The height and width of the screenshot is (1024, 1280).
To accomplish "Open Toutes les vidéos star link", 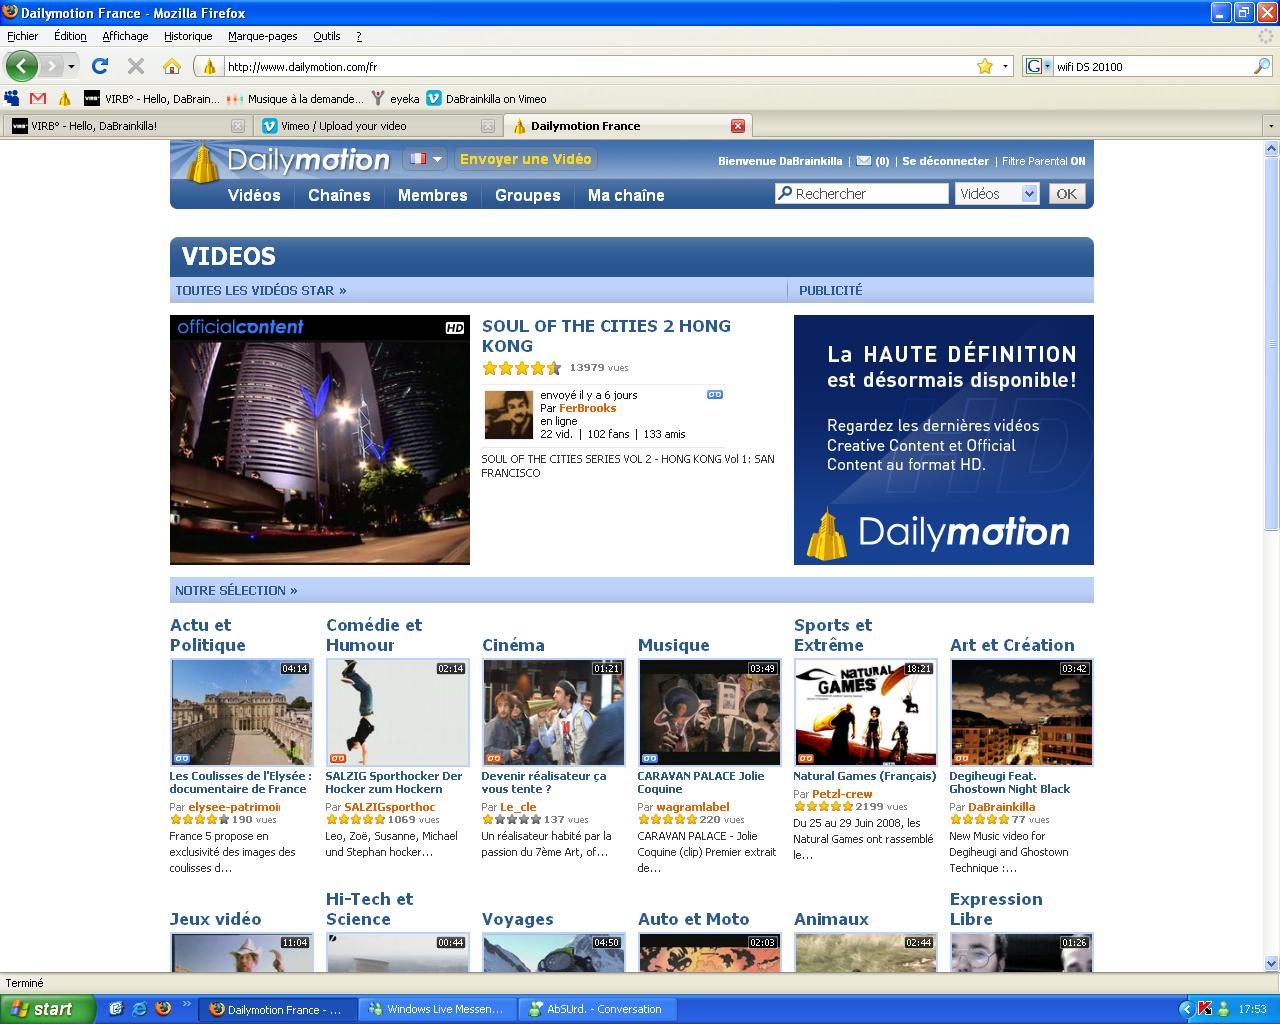I will click(261, 290).
